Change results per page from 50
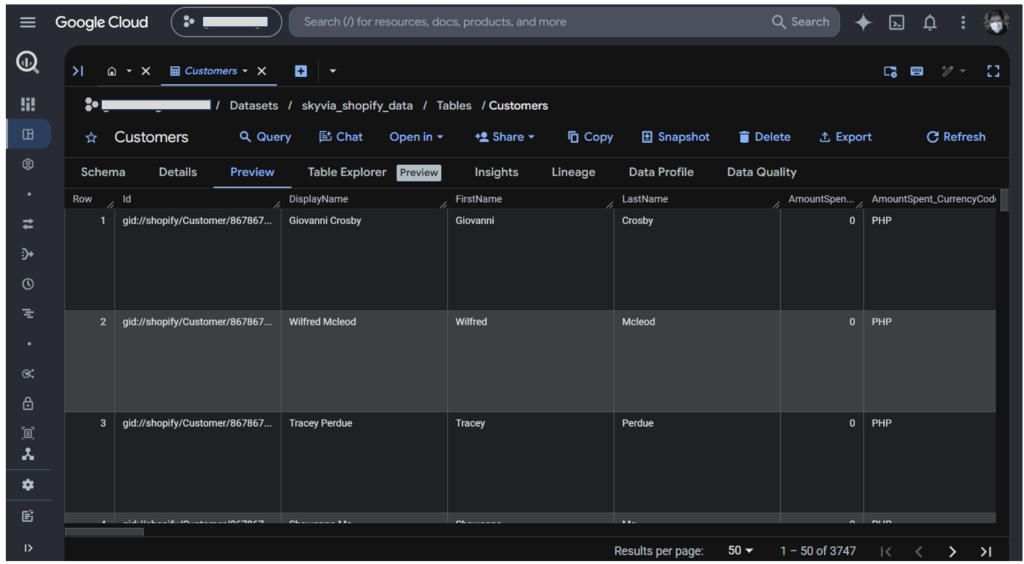This screenshot has width=1024, height=564. pos(741,552)
